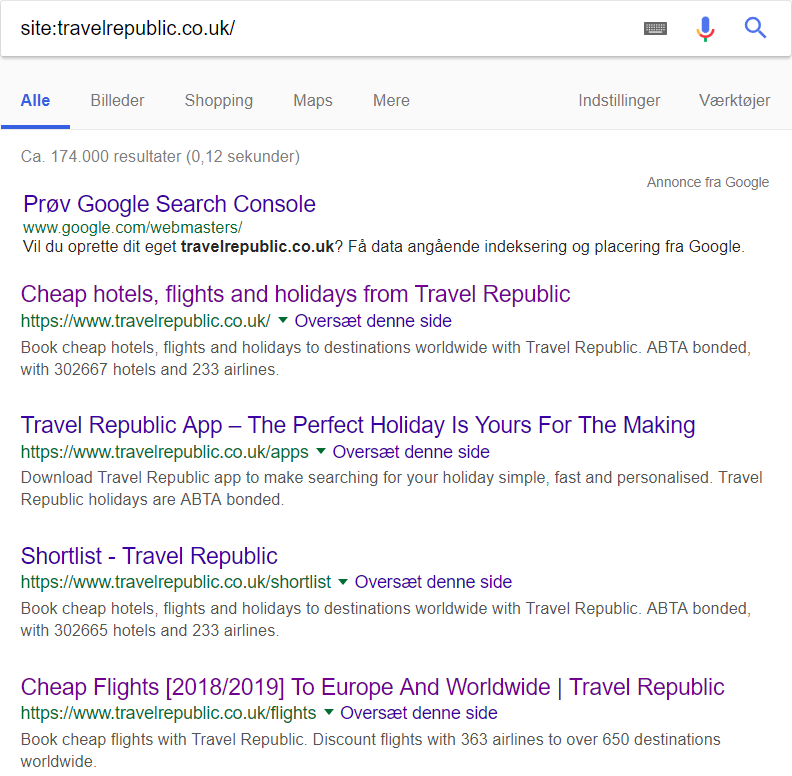Expand the arrow beside the /apps URL

tap(321, 451)
